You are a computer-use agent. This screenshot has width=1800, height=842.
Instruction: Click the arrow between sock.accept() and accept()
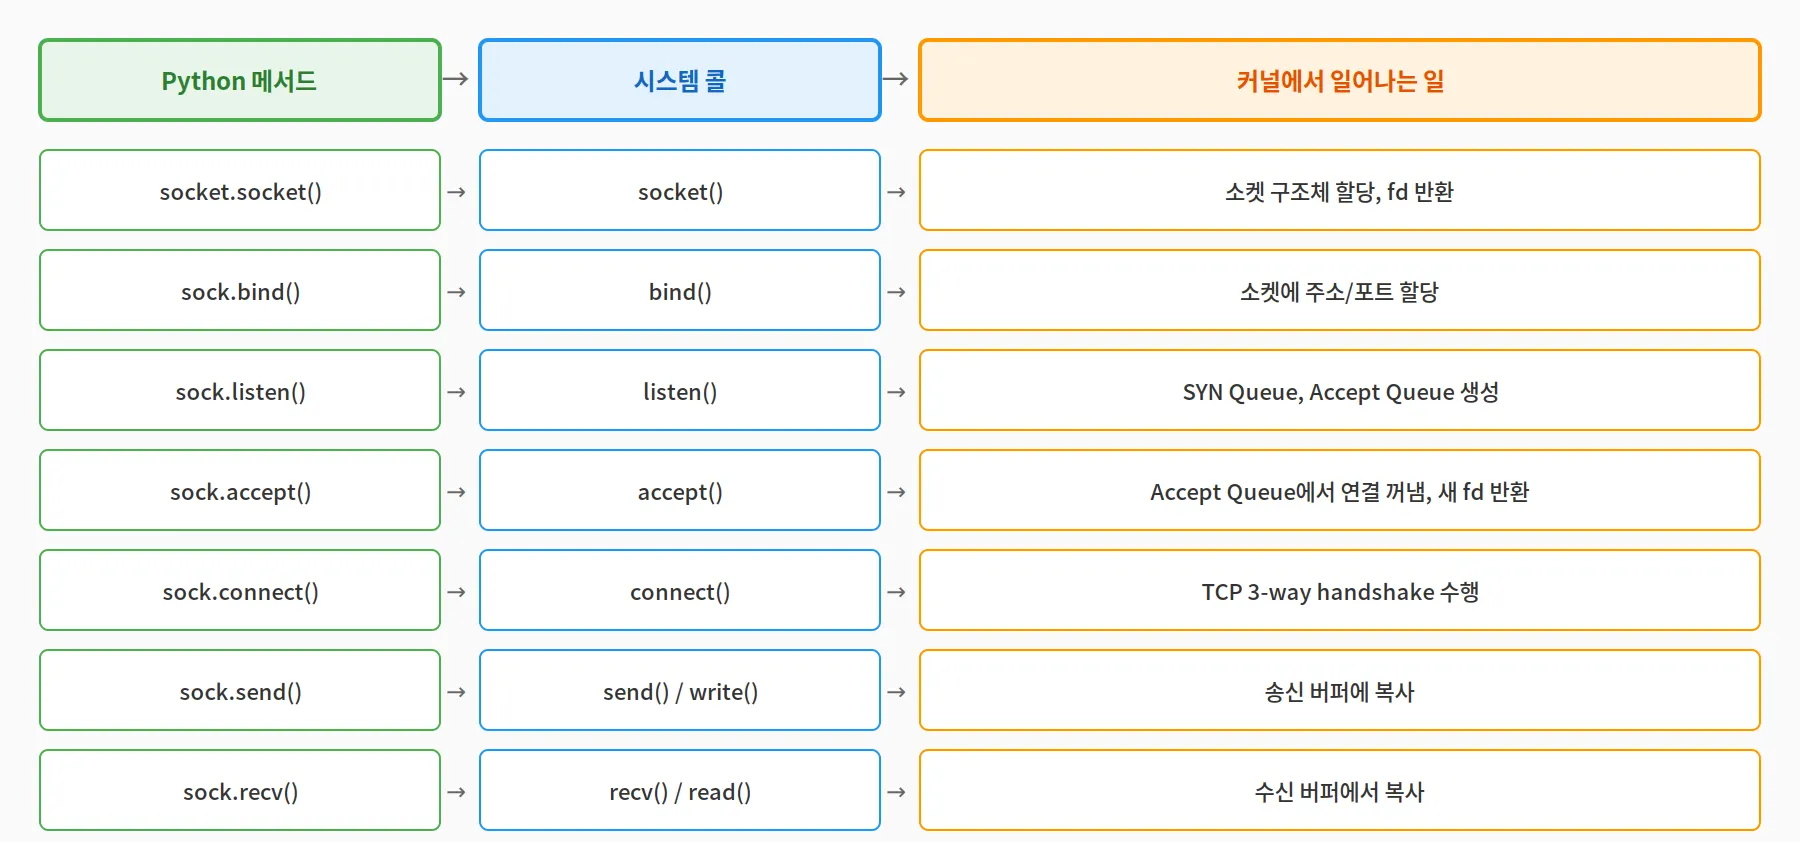(x=456, y=492)
